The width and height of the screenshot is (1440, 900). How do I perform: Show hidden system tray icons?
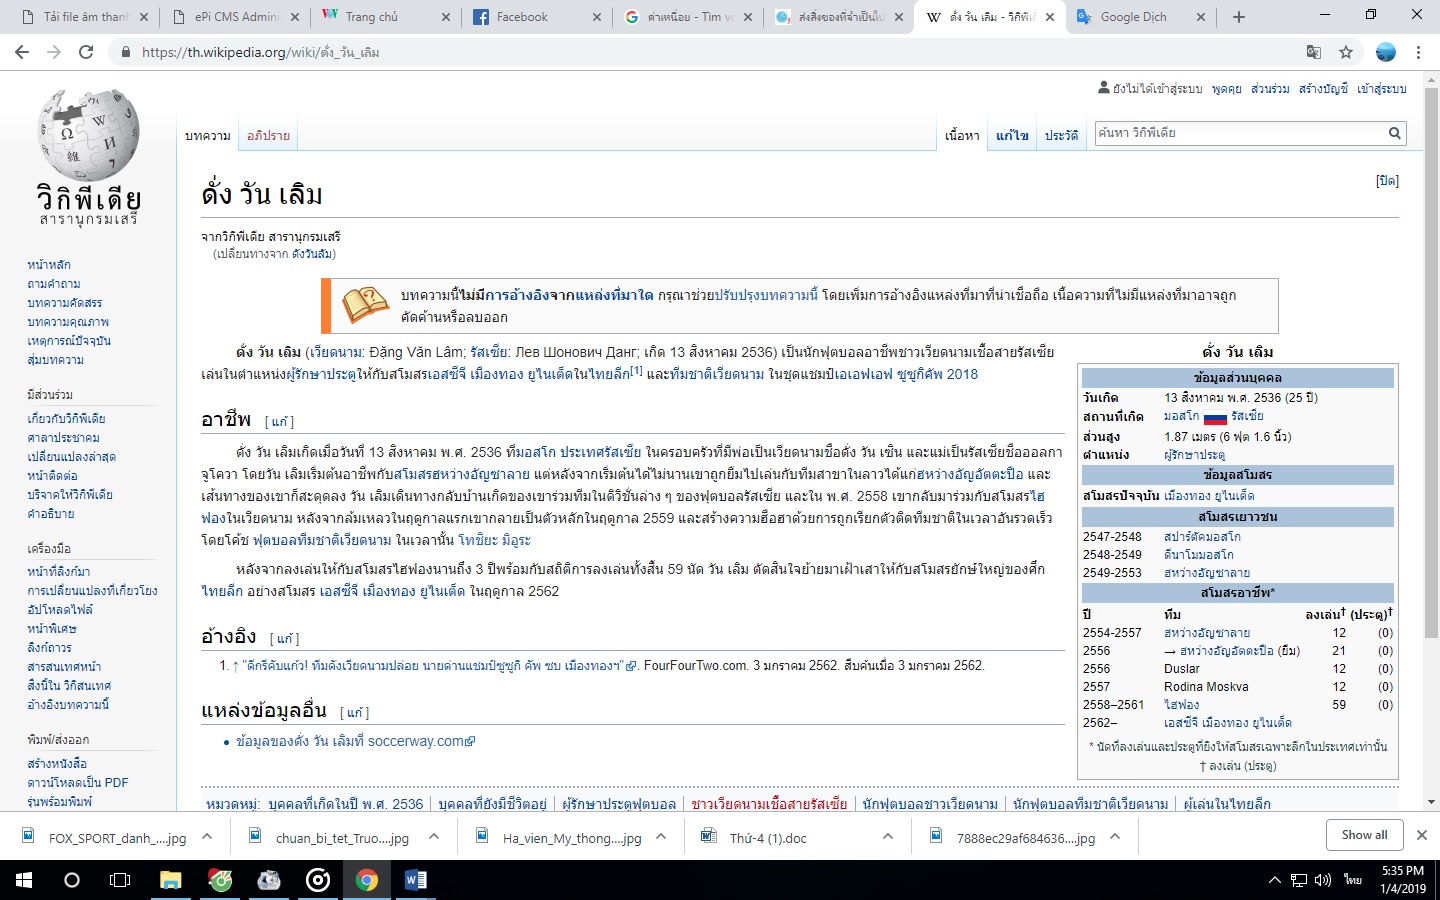tap(1274, 880)
